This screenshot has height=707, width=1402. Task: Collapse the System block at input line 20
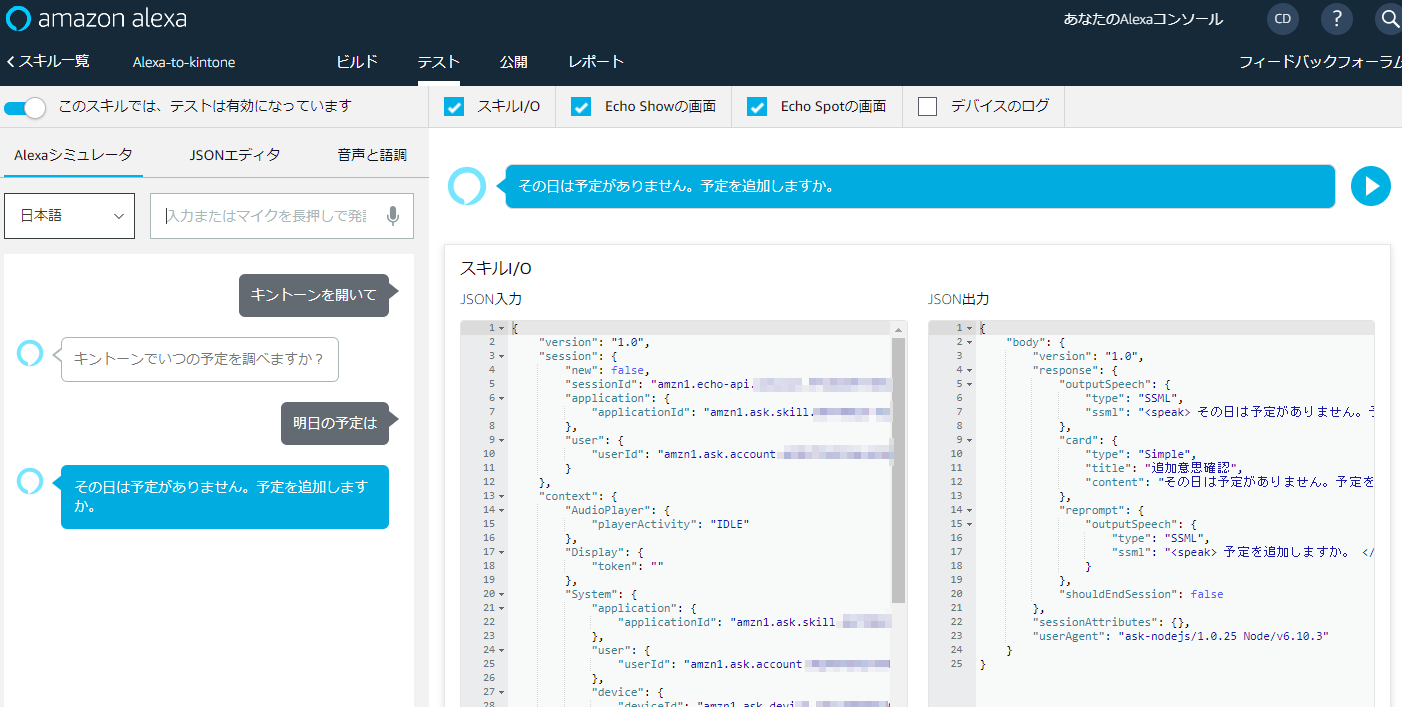501,594
